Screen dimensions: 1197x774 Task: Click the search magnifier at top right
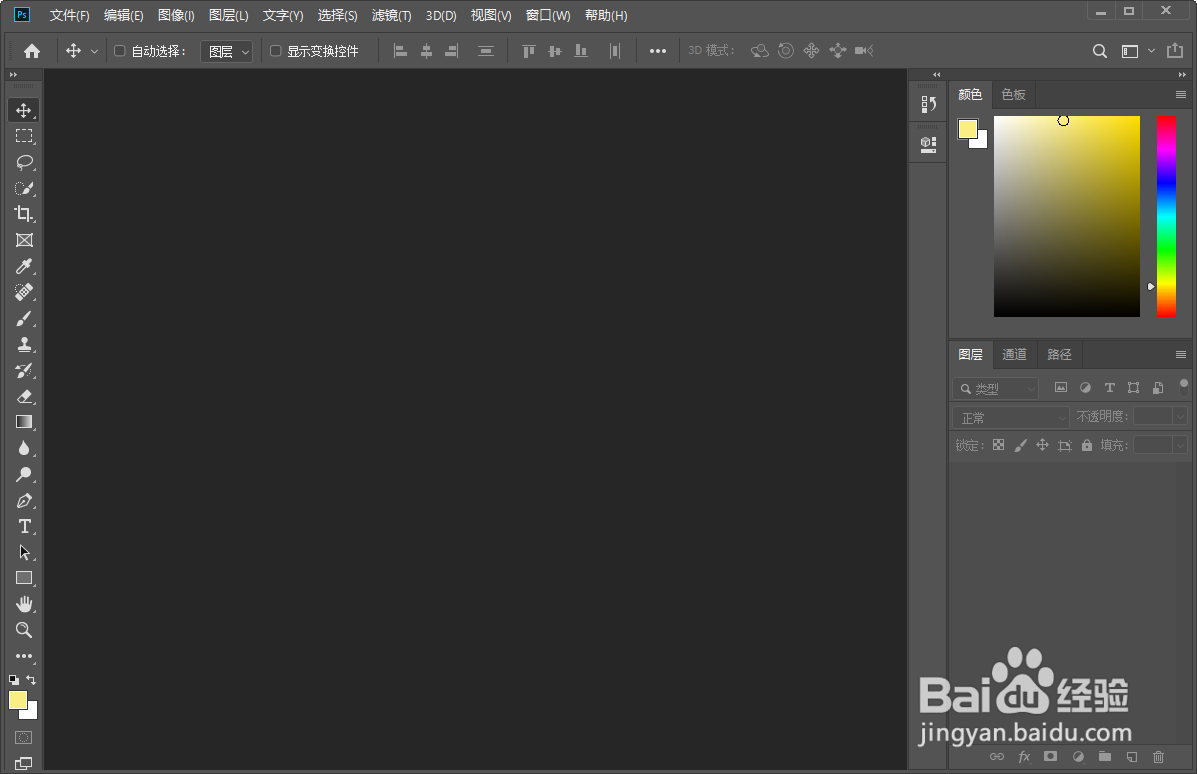1100,50
